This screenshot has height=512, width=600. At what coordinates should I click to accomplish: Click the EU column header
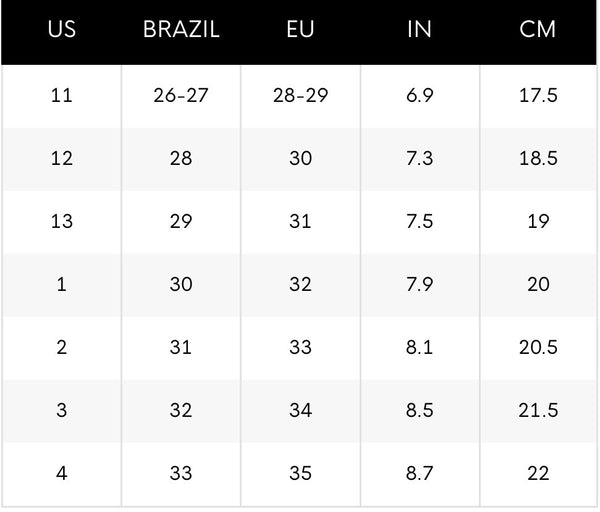300,29
